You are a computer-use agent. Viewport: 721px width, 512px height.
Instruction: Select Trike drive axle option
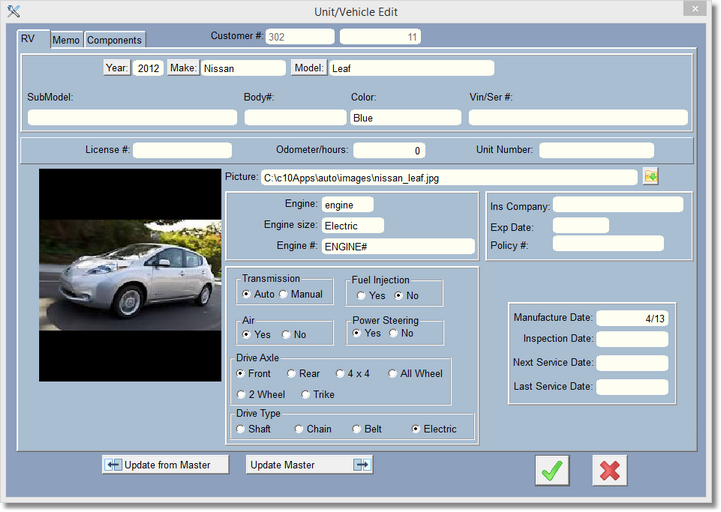305,394
